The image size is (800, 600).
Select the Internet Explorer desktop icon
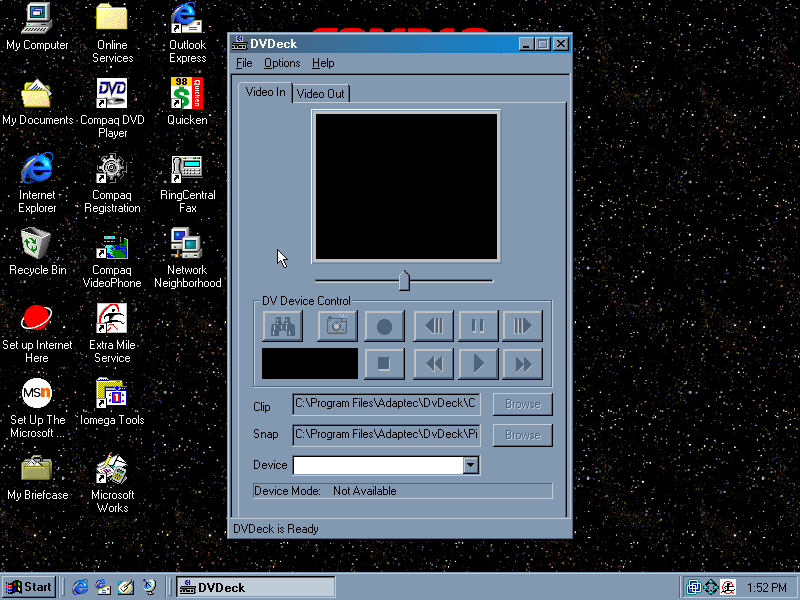[37, 183]
